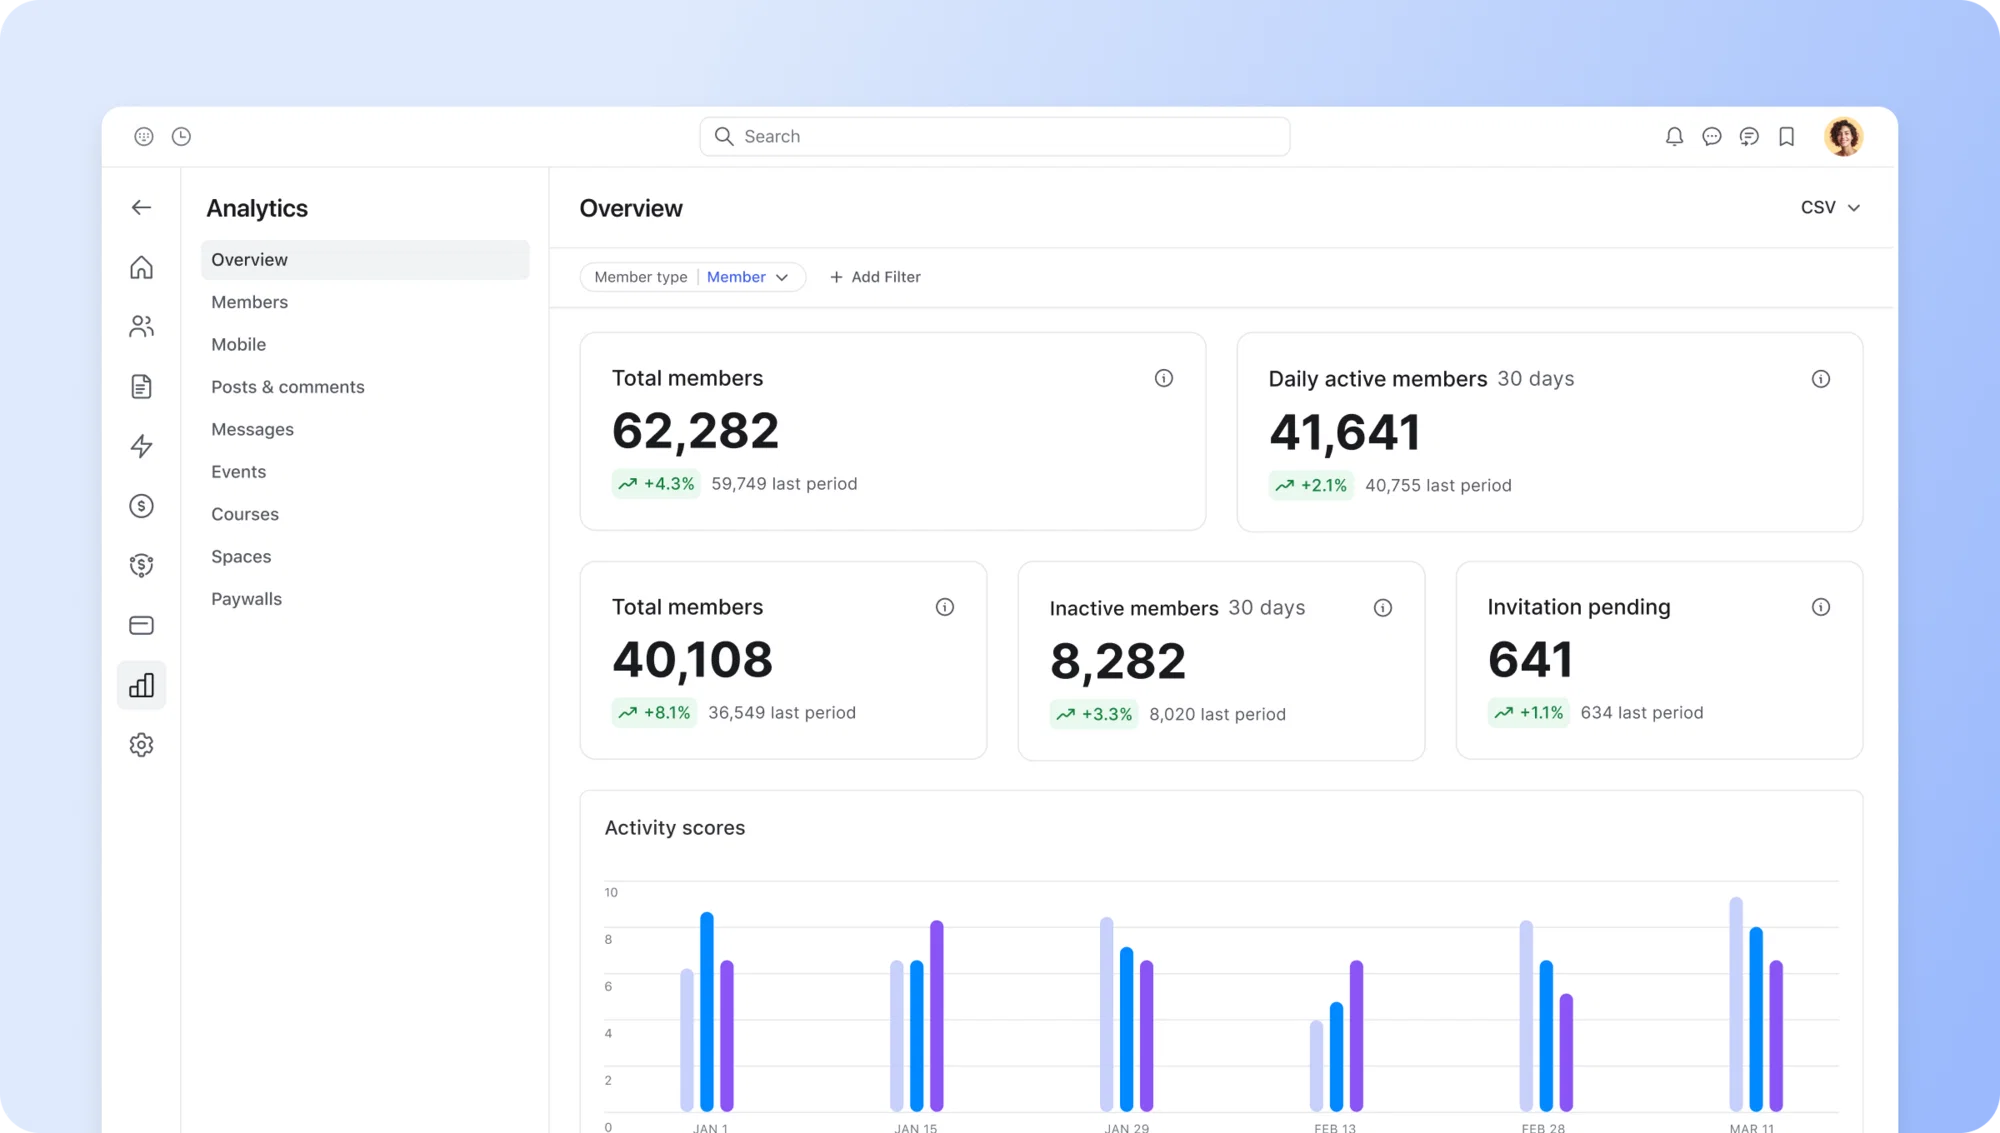Open Posts & comments analytics
2000x1133 pixels.
[x=288, y=387]
